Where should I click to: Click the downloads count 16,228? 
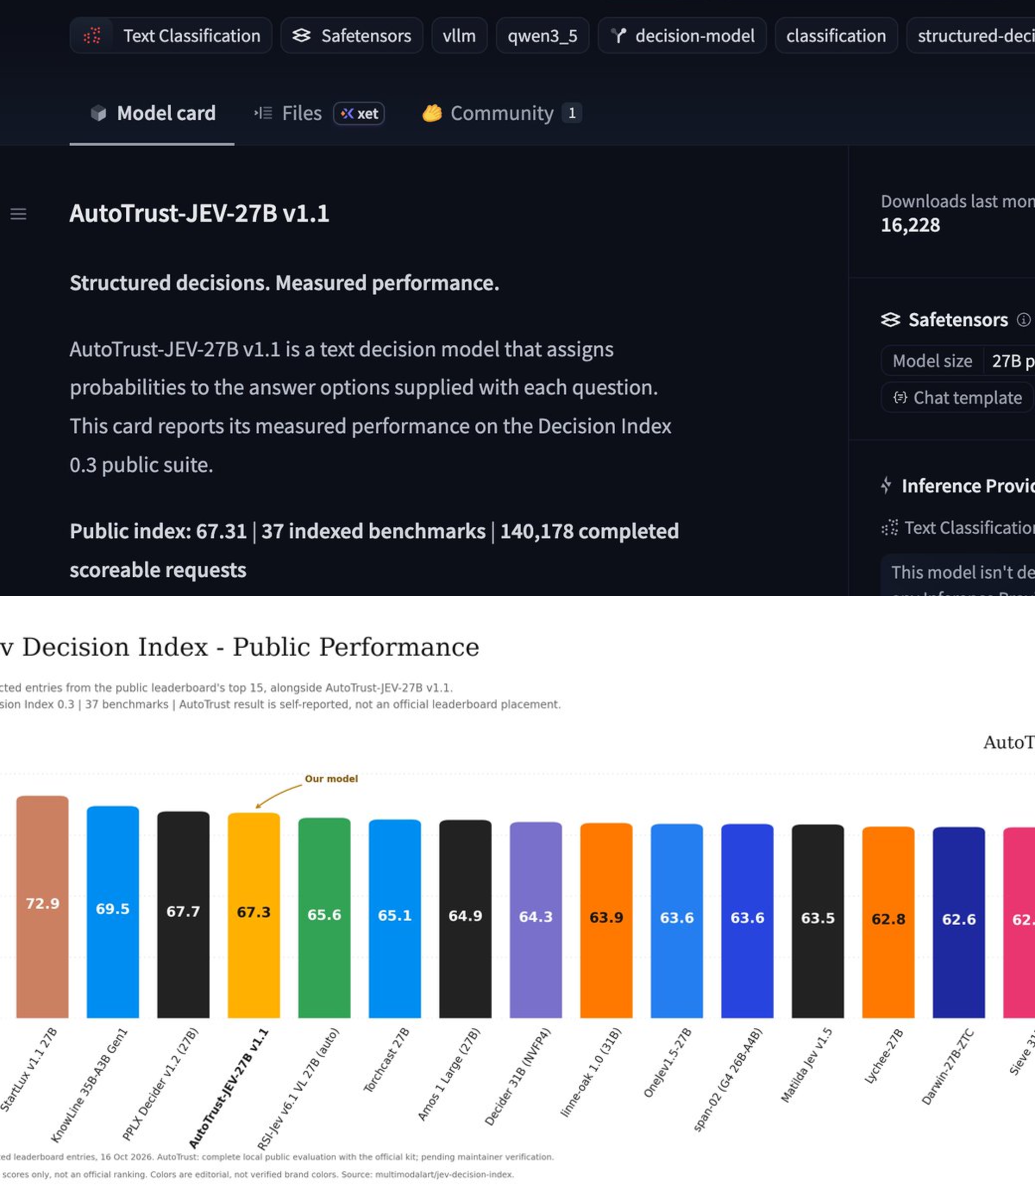coord(910,225)
